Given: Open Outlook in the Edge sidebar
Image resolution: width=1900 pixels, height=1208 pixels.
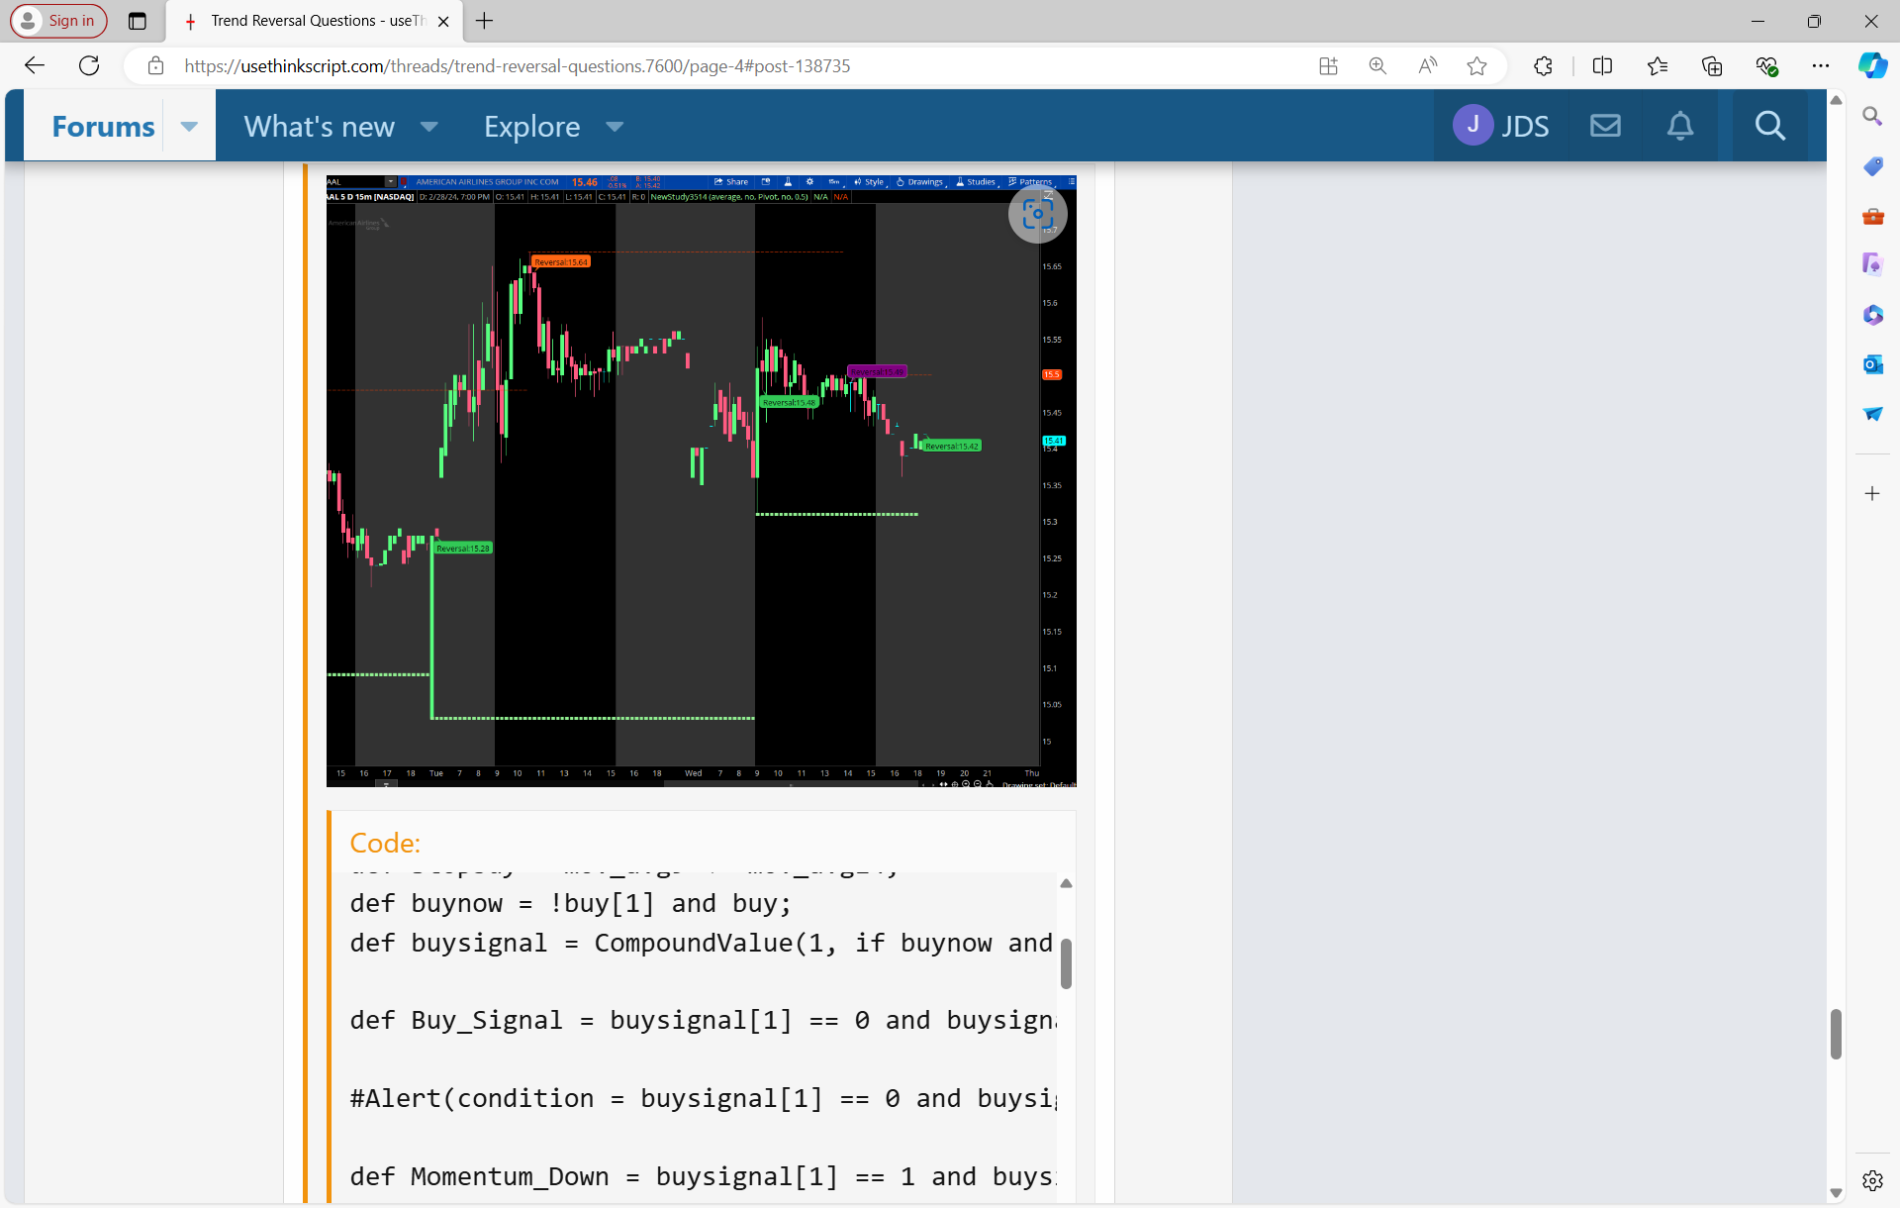Looking at the screenshot, I should pyautogui.click(x=1872, y=365).
